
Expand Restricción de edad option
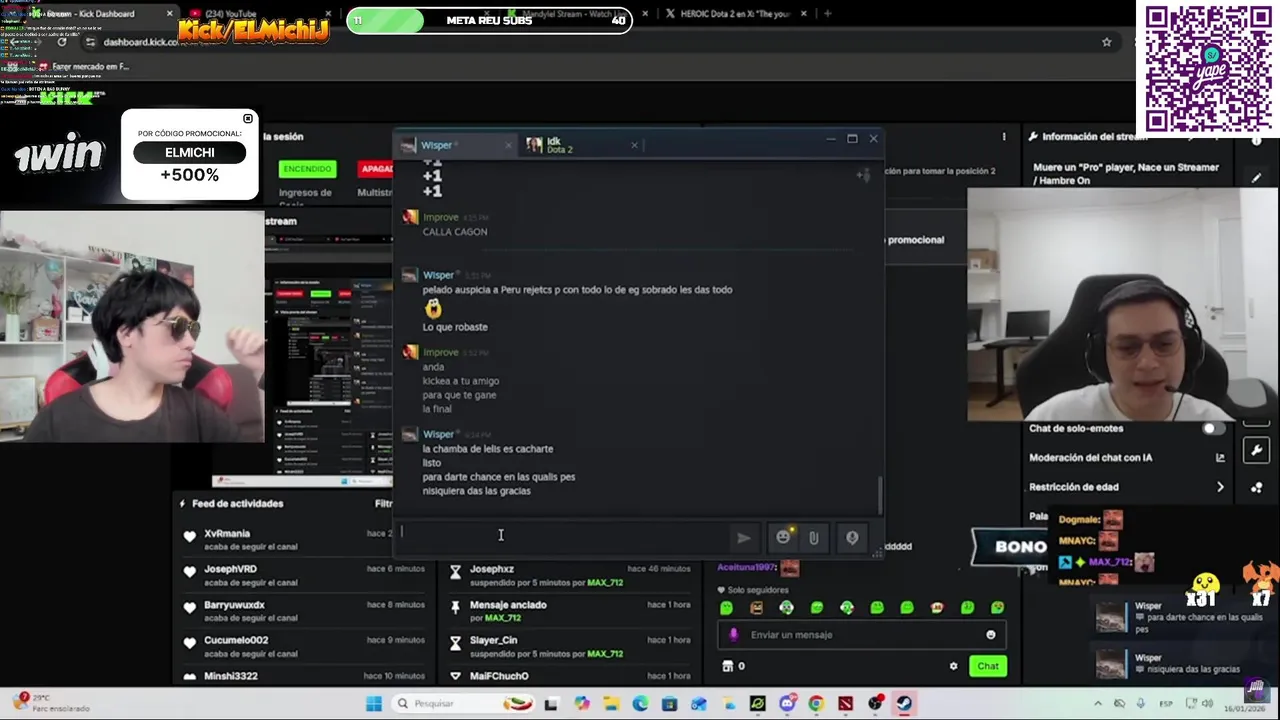point(1126,487)
